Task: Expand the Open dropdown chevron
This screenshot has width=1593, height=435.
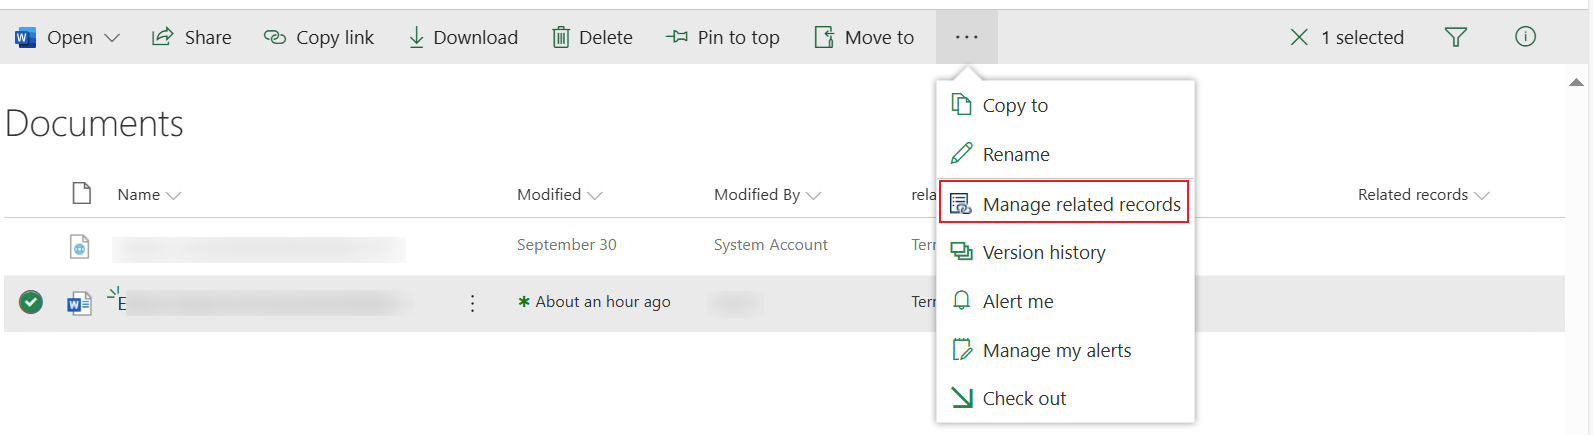Action: [112, 38]
